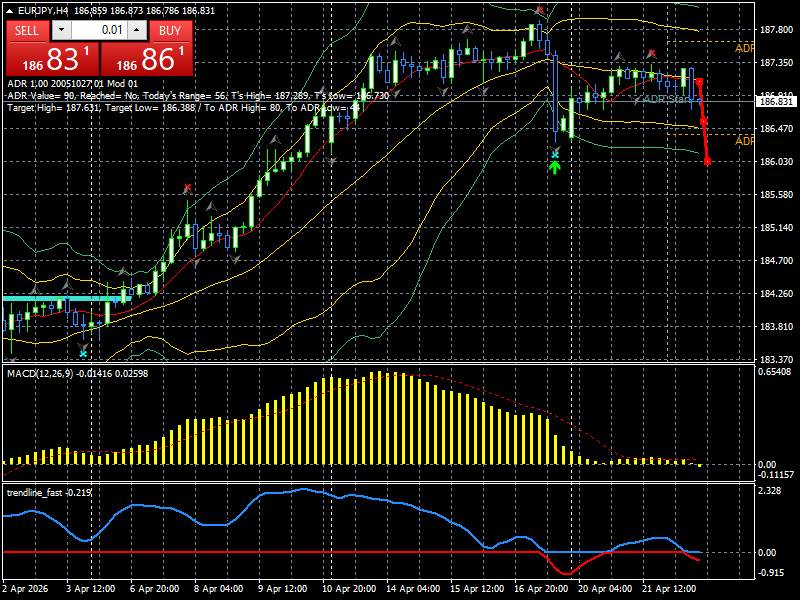Sell at the 186.83 bid price tile
Viewport: 800px width, 600px height.
(52, 59)
